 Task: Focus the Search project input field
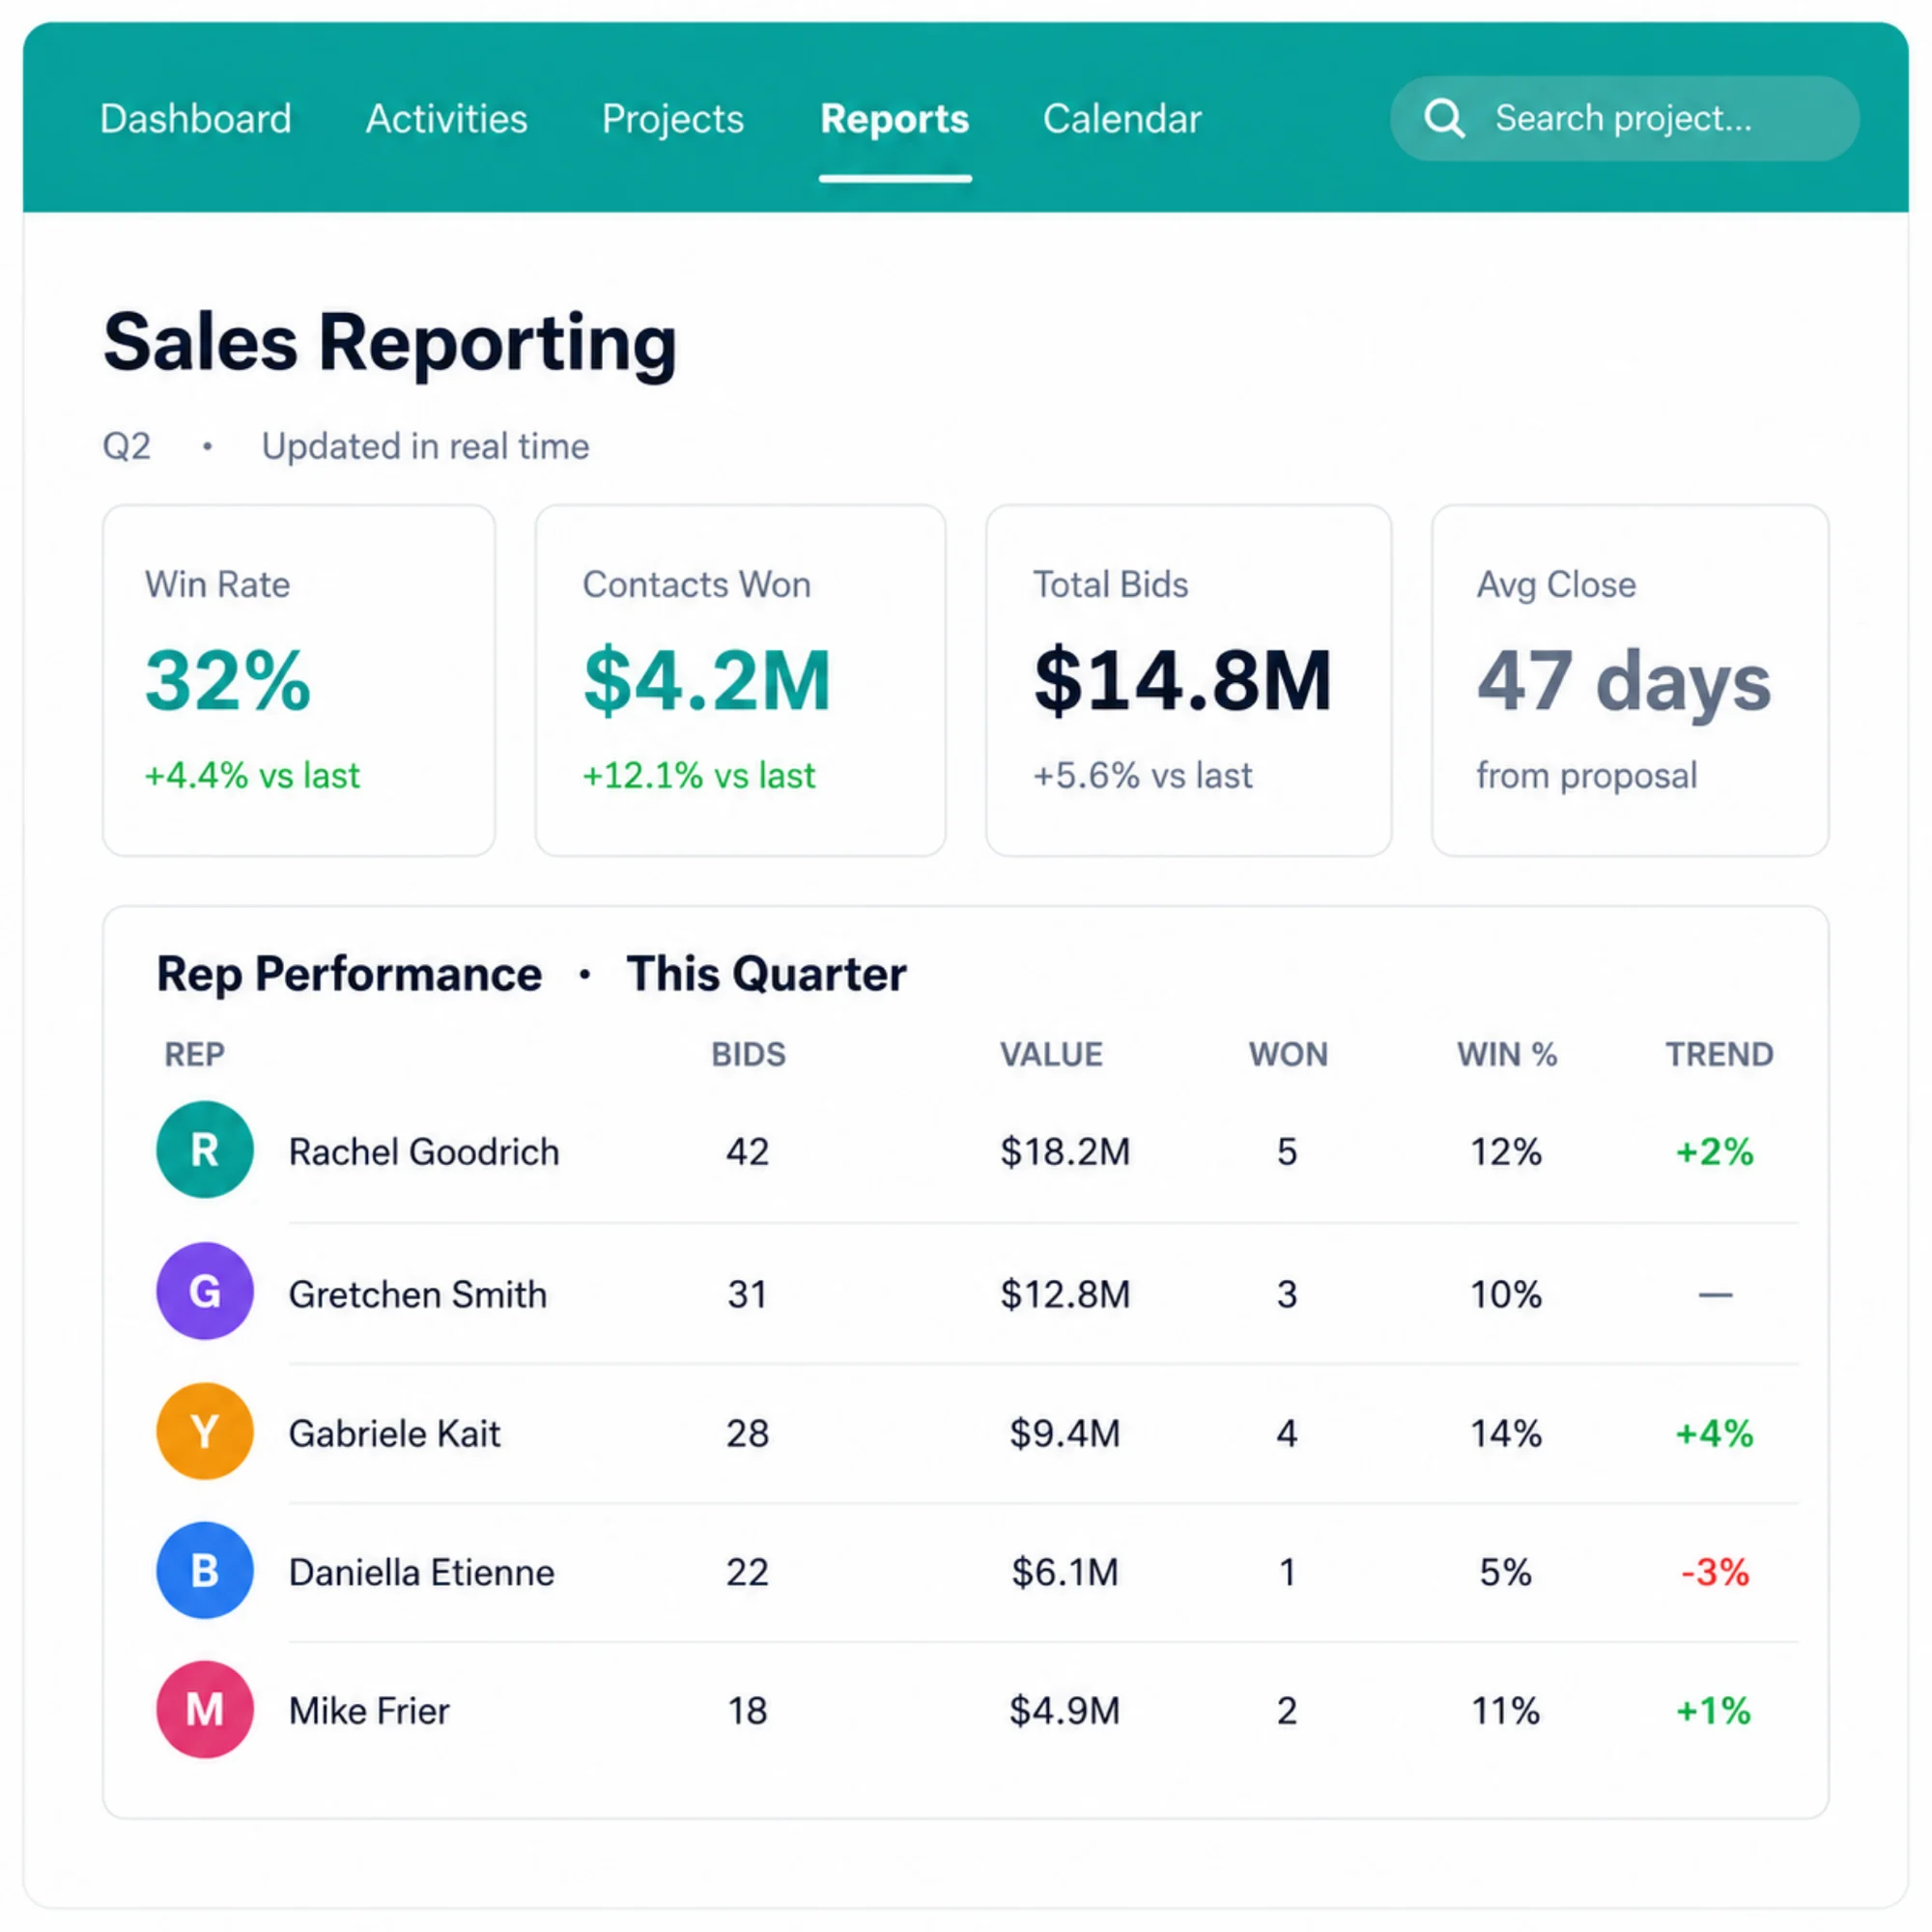pos(1624,118)
